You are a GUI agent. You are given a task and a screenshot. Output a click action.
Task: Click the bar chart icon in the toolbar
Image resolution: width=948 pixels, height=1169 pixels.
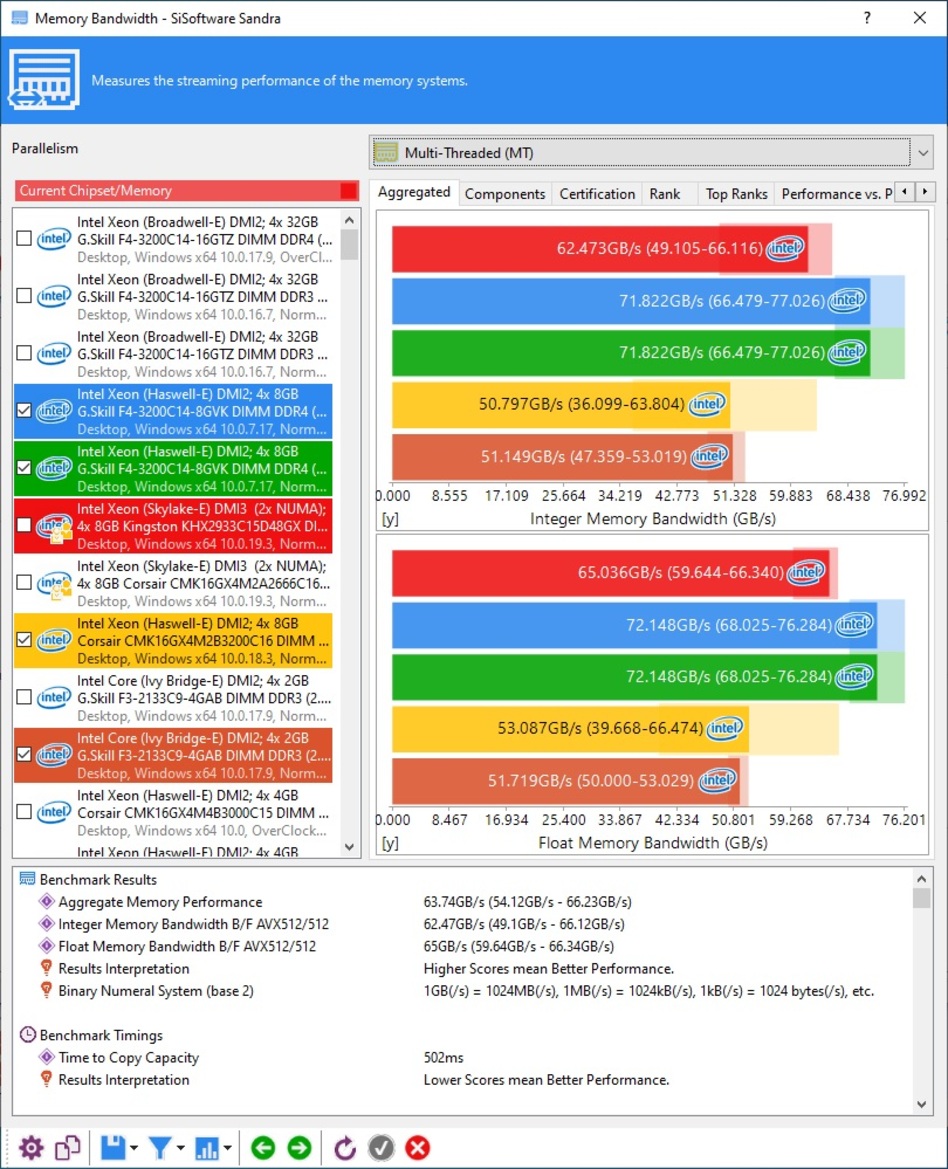(x=206, y=1148)
